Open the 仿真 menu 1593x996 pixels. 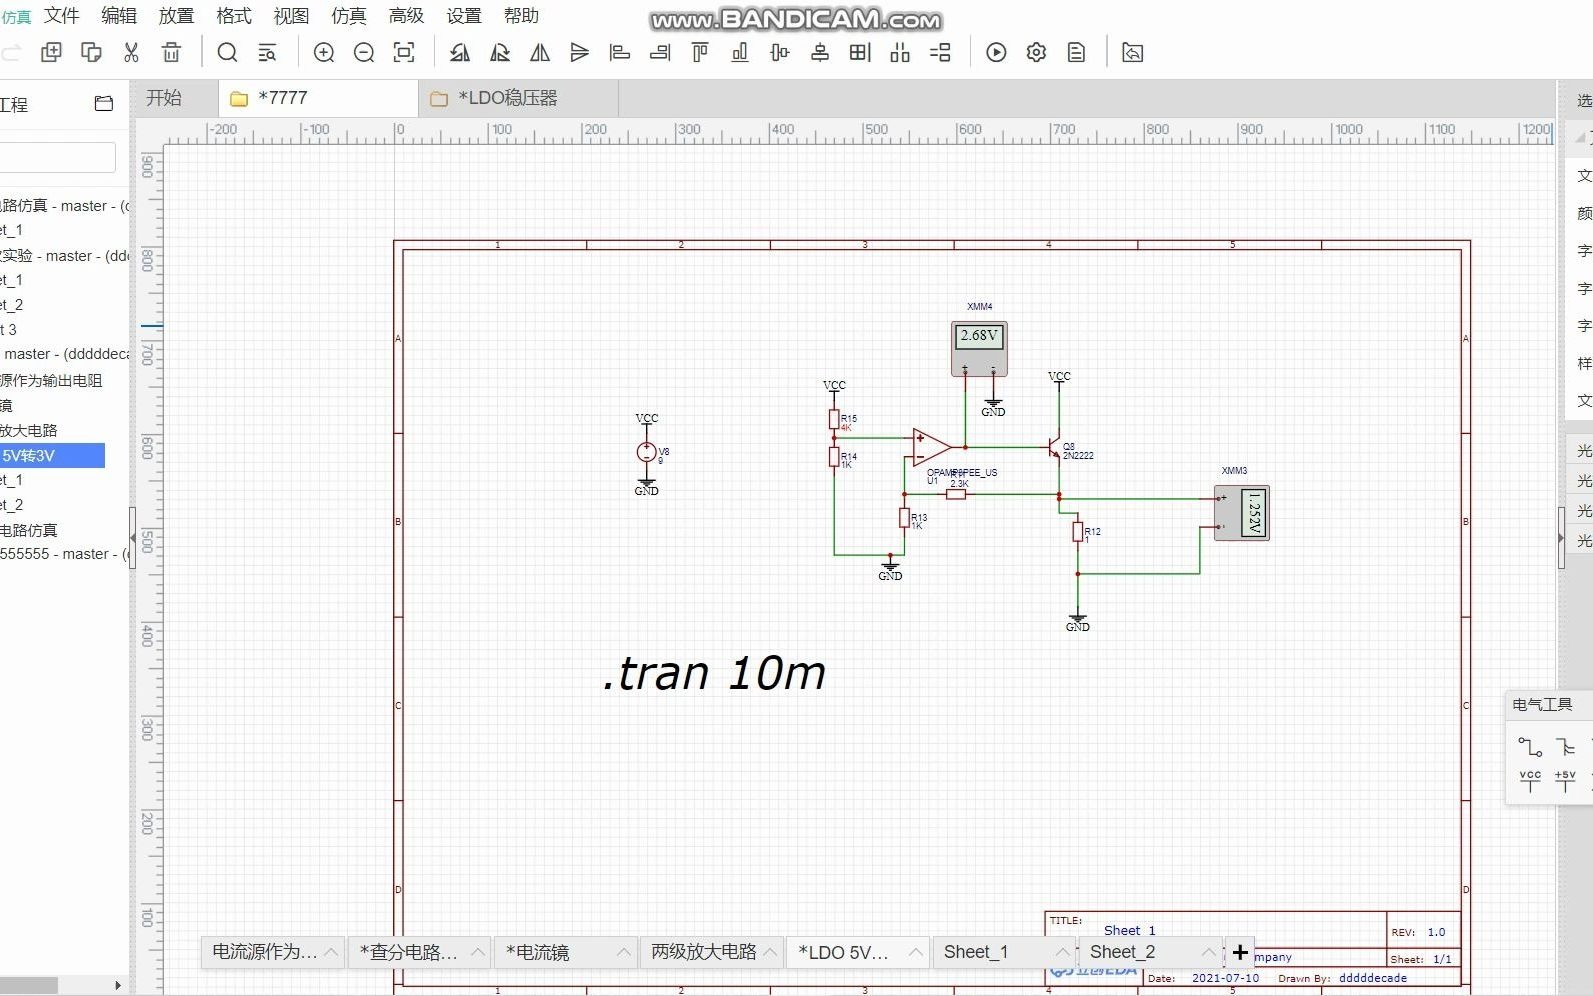click(349, 16)
